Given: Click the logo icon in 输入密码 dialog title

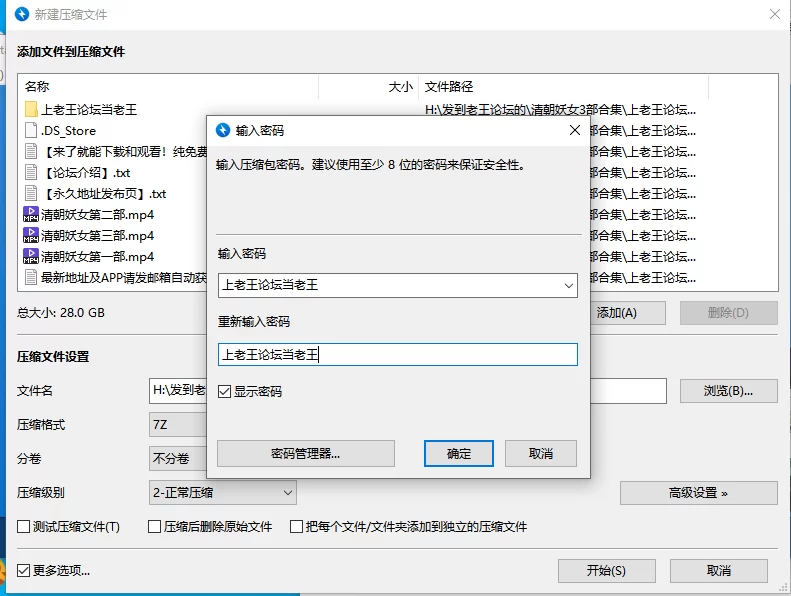Looking at the screenshot, I should [x=223, y=130].
